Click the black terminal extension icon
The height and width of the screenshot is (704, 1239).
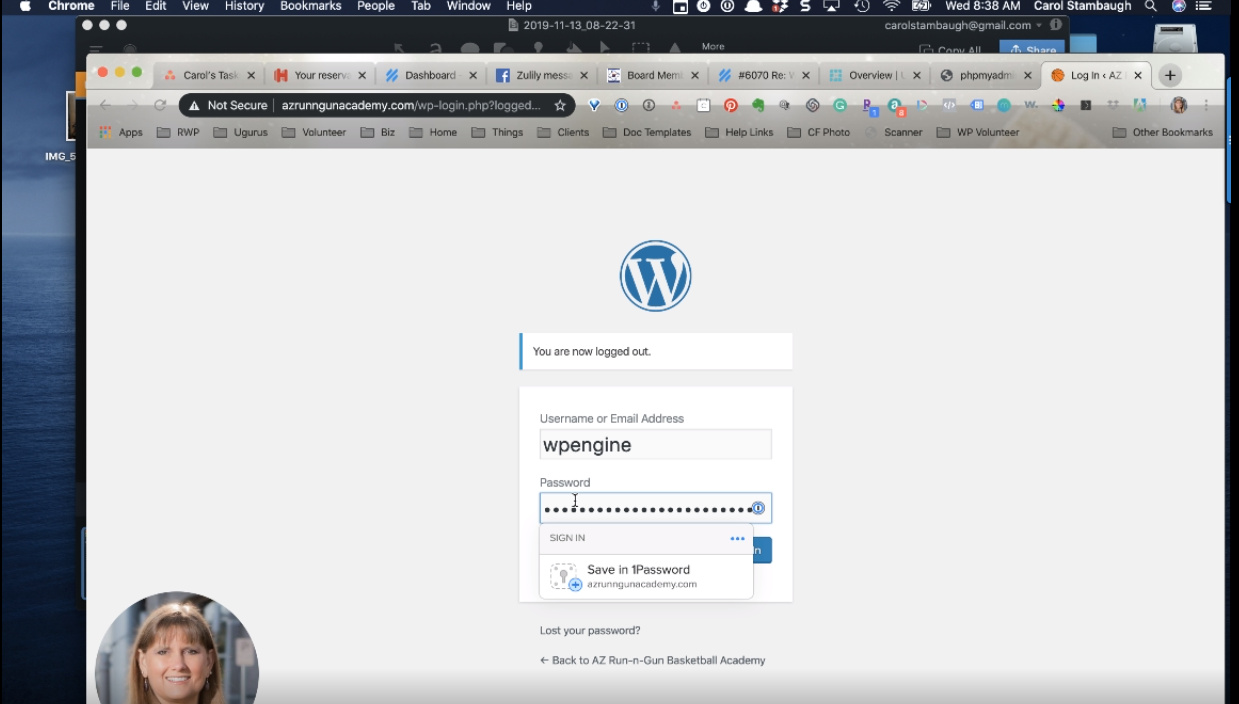click(1086, 105)
